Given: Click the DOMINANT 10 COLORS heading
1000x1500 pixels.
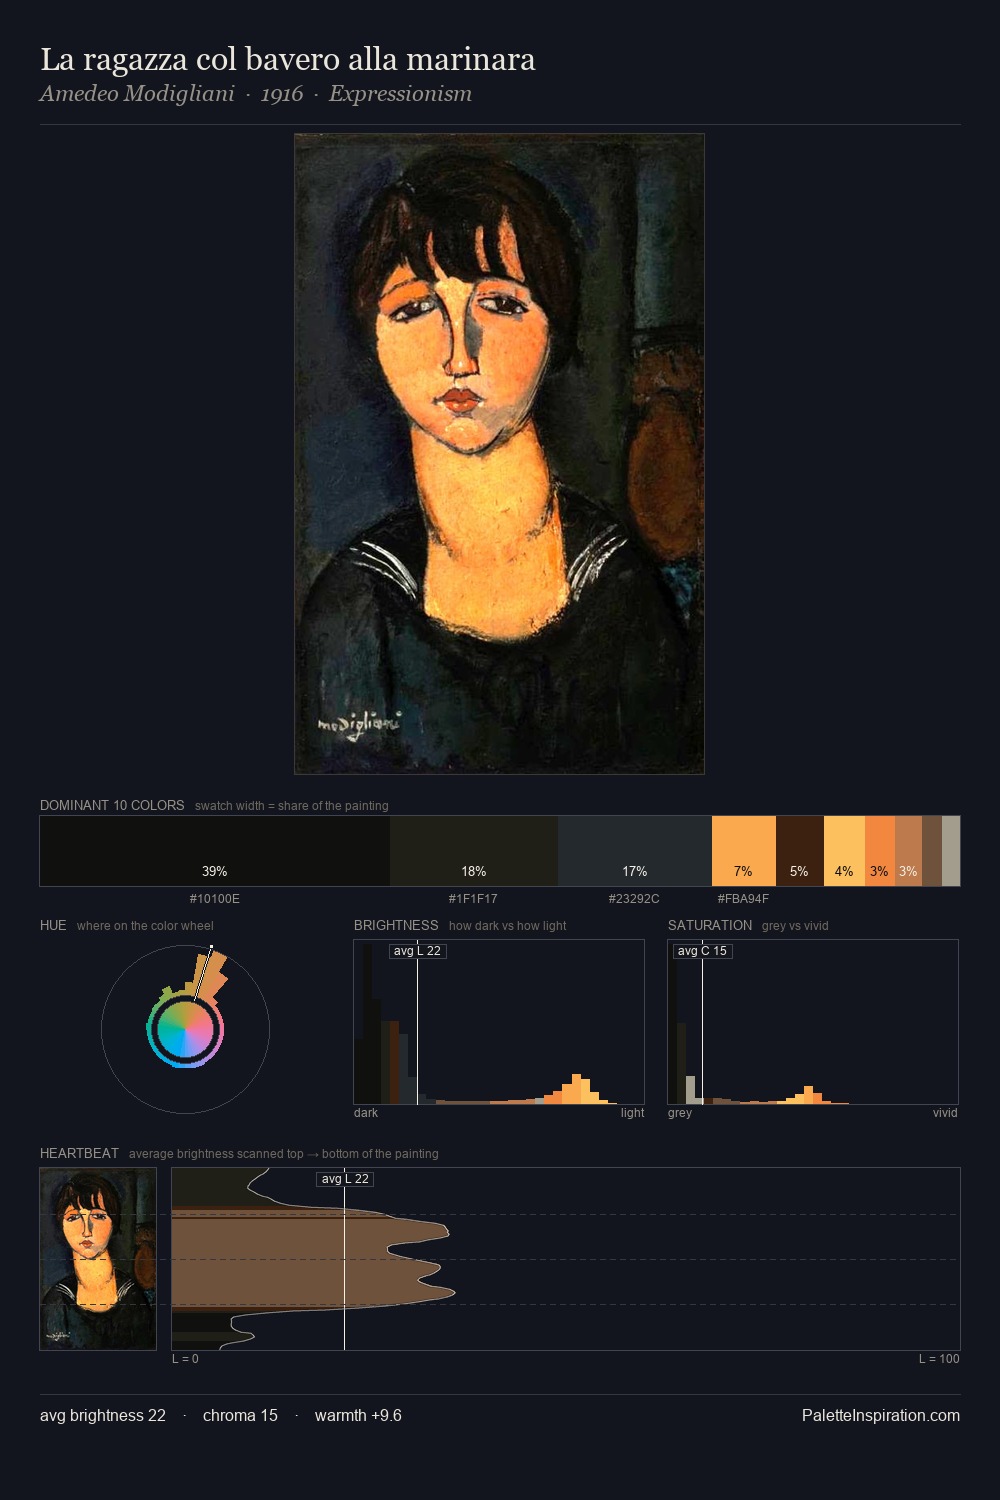Looking at the screenshot, I should coord(112,805).
